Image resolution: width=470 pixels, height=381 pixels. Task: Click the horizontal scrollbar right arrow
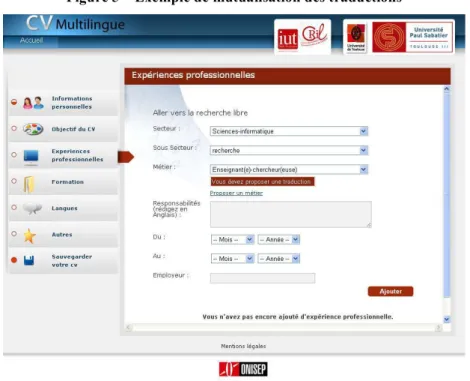[438, 328]
